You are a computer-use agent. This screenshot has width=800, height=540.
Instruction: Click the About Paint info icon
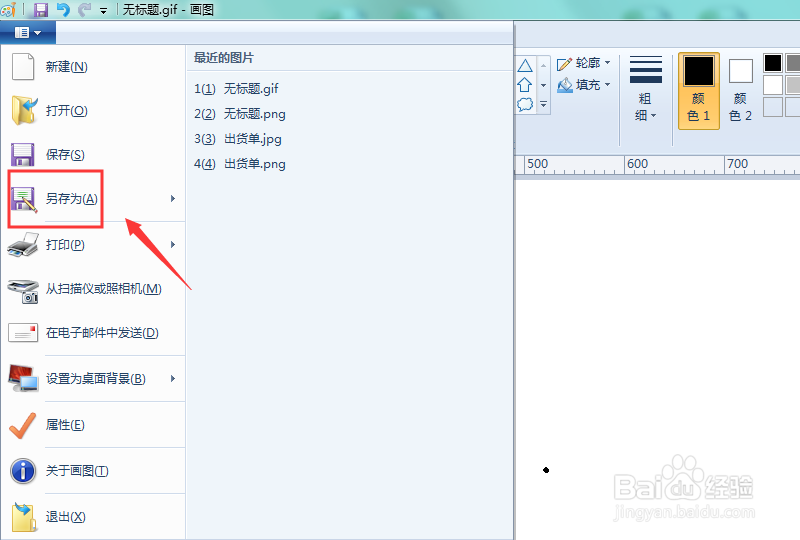23,471
